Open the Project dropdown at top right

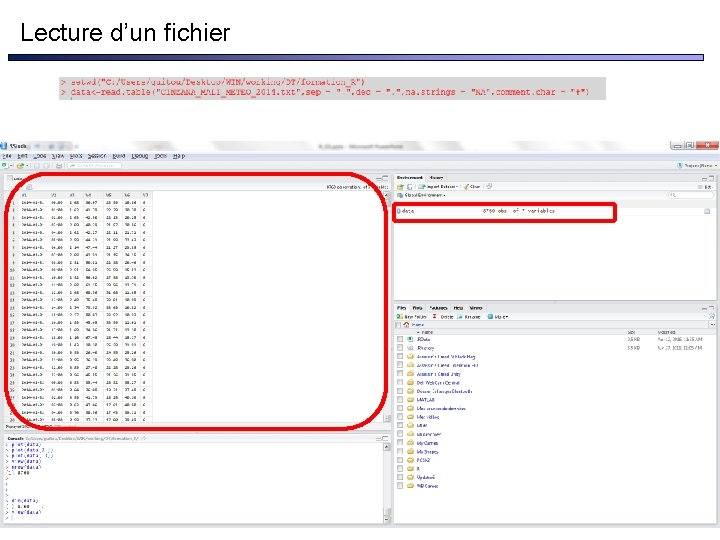[697, 165]
